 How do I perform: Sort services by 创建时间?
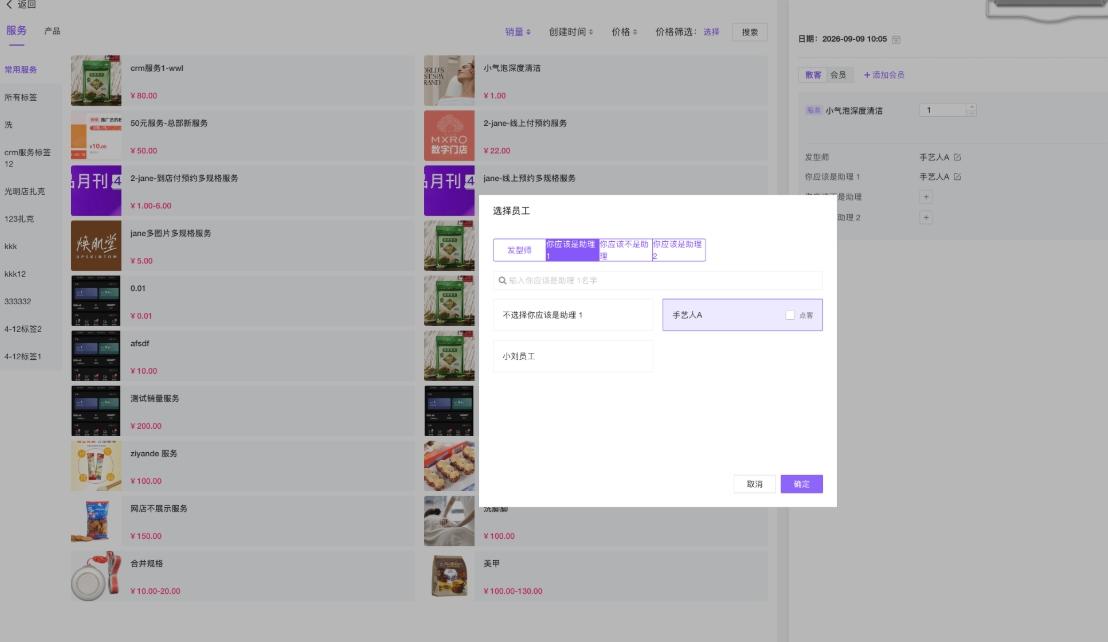coord(571,32)
